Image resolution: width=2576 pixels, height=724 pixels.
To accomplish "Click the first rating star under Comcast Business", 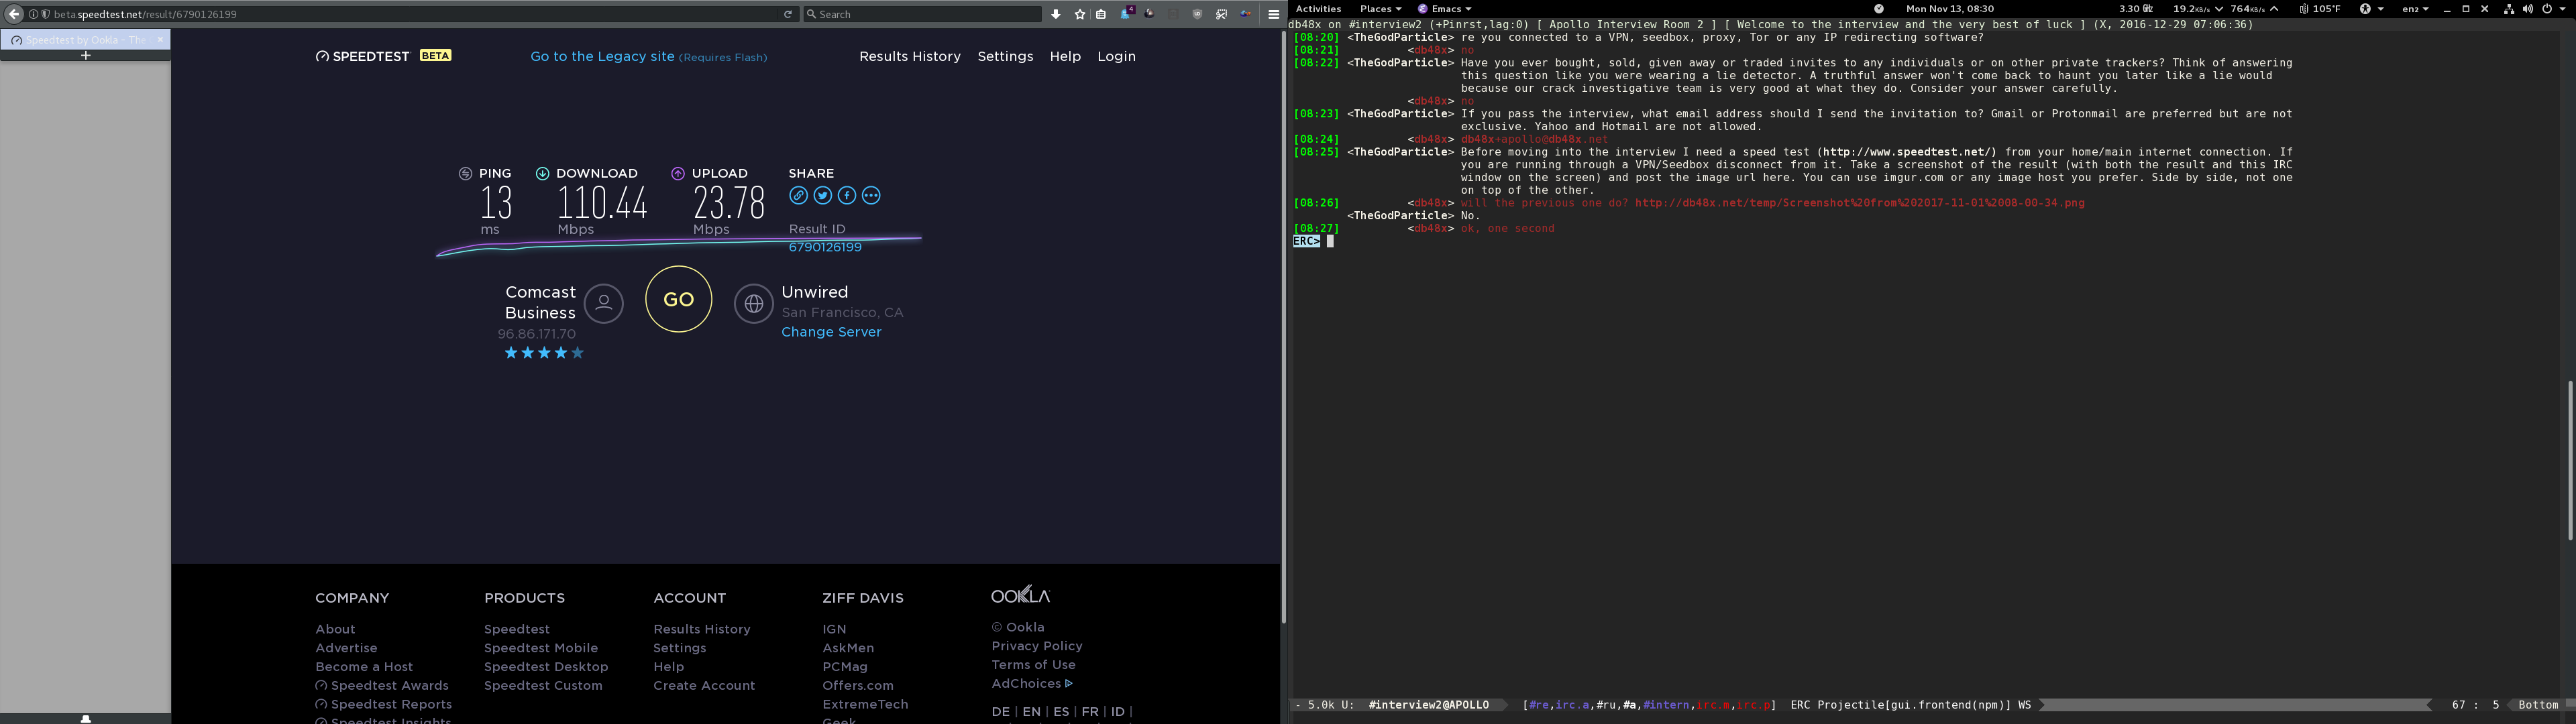I will pyautogui.click(x=511, y=353).
